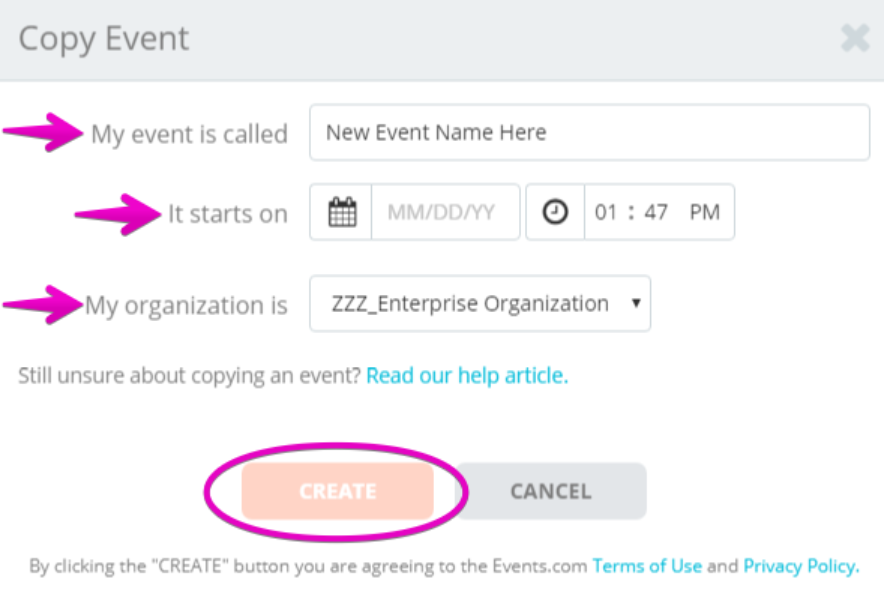The height and width of the screenshot is (610, 884).
Task: Focus the MM/DD/YY start date field
Action: (x=445, y=212)
